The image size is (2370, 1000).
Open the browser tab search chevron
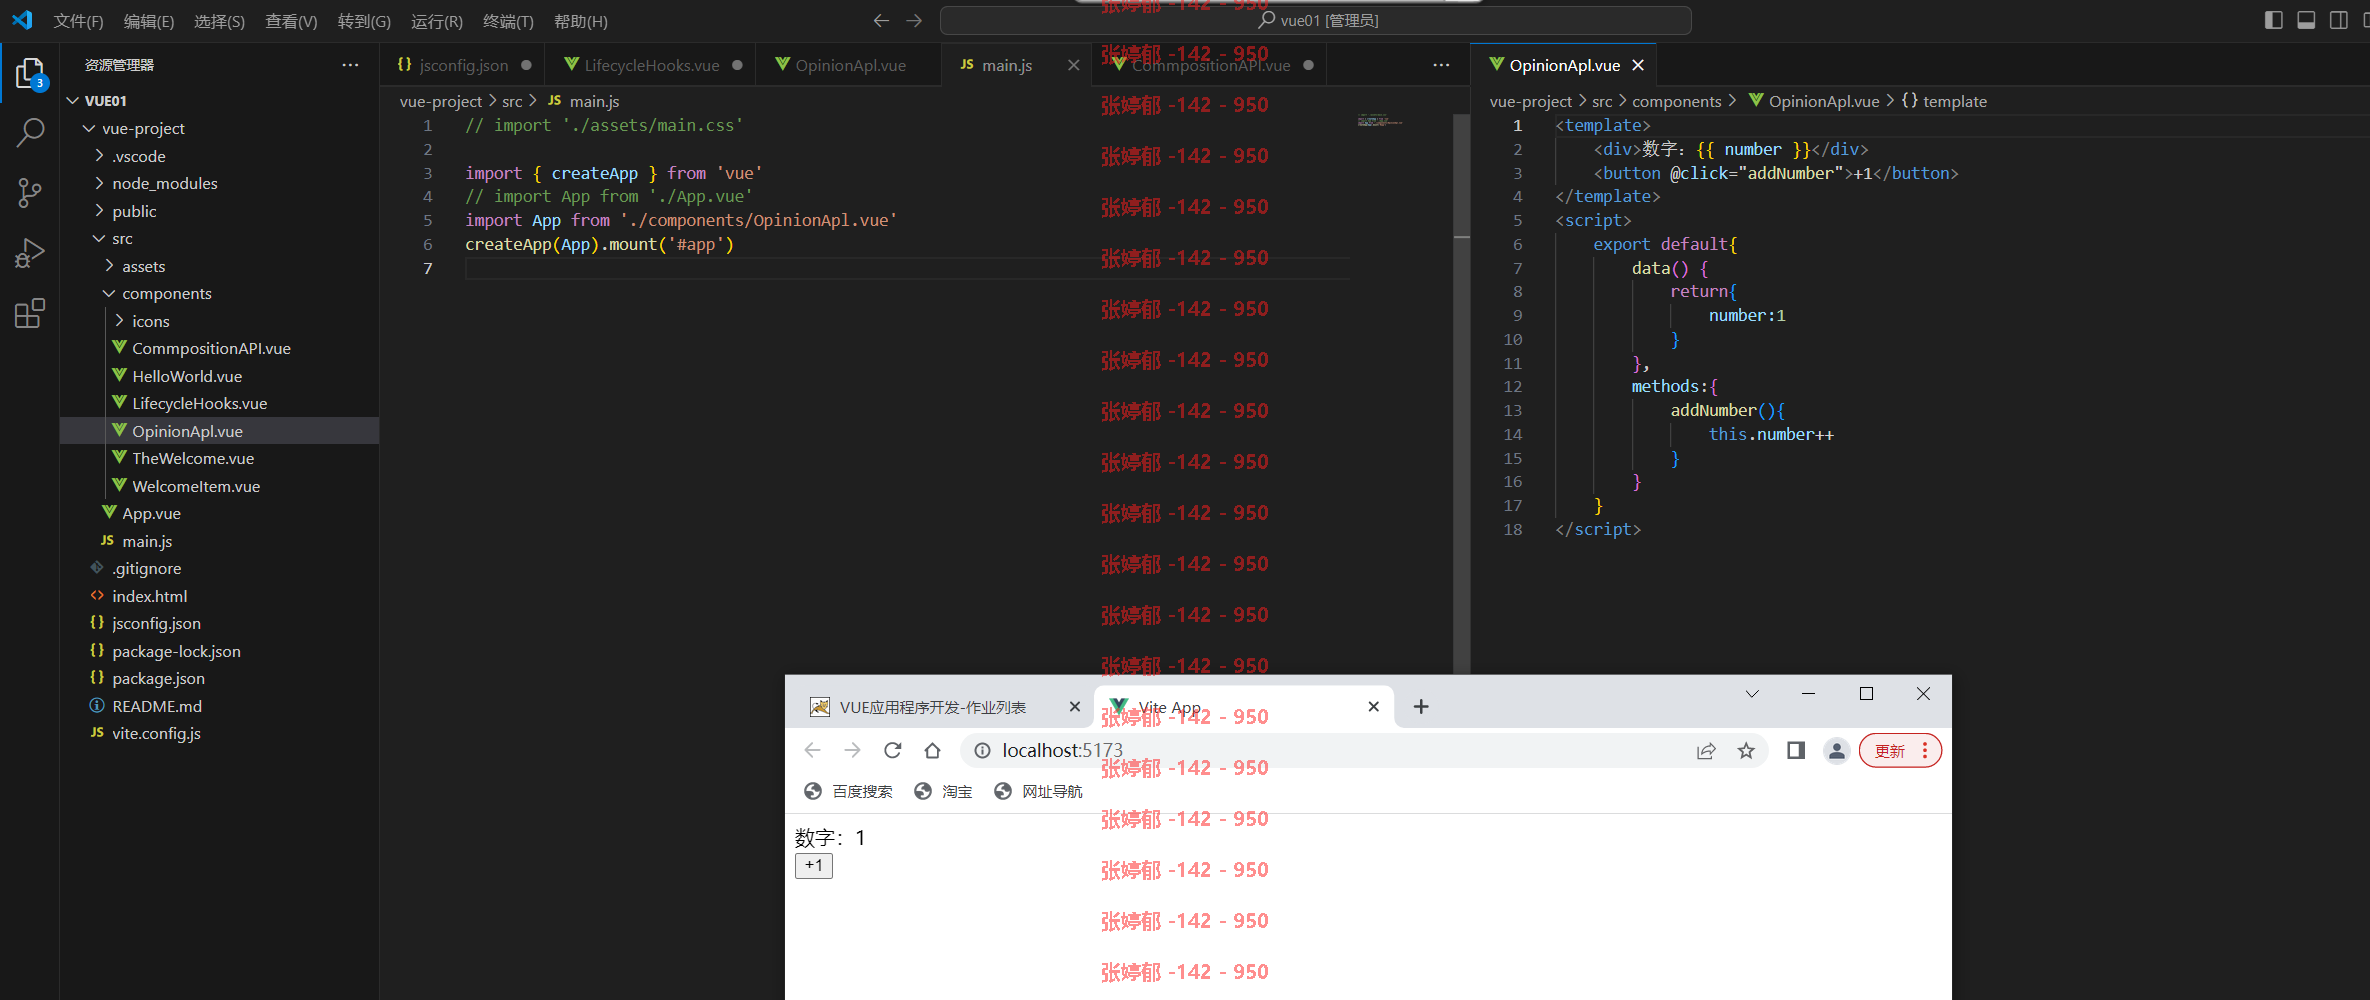pos(1752,694)
